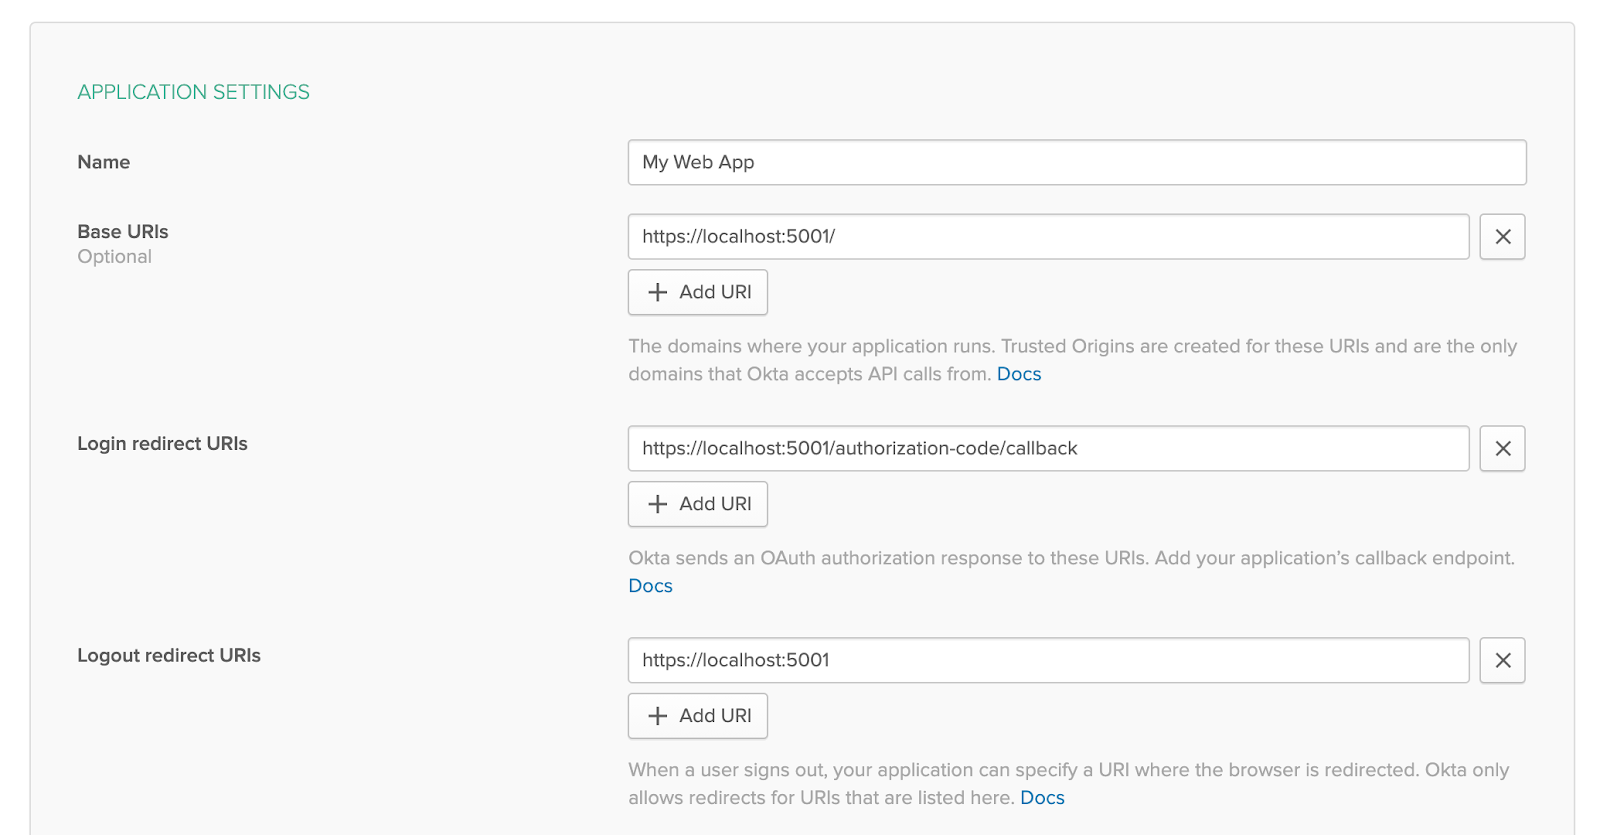Add URI under Login redirect URIs
The width and height of the screenshot is (1600, 835).
click(698, 504)
